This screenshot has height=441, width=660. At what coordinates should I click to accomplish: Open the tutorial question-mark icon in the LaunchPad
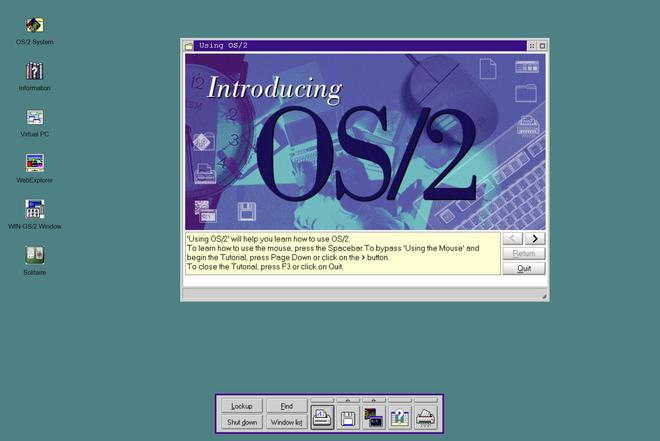point(399,418)
